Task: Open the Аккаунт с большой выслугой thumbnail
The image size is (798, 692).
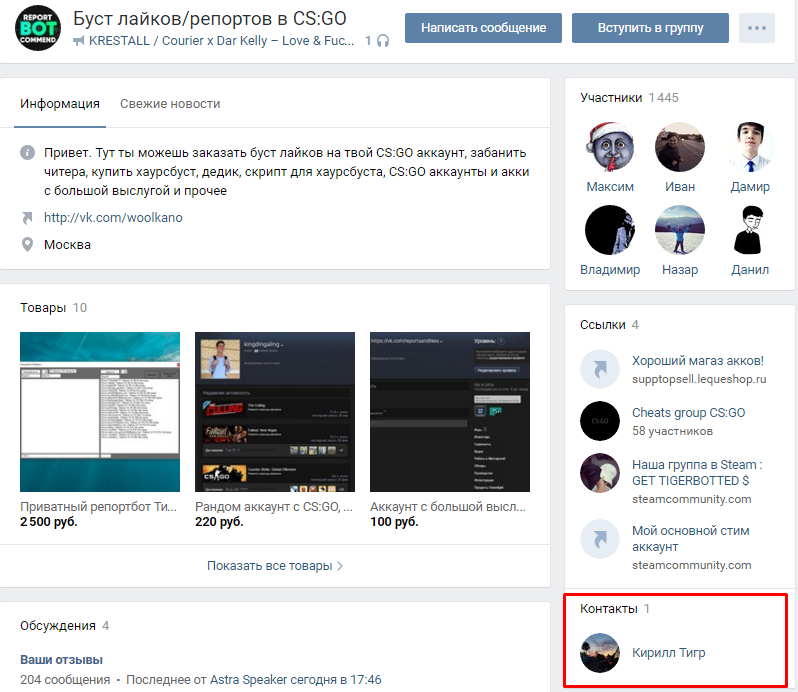Action: 450,412
